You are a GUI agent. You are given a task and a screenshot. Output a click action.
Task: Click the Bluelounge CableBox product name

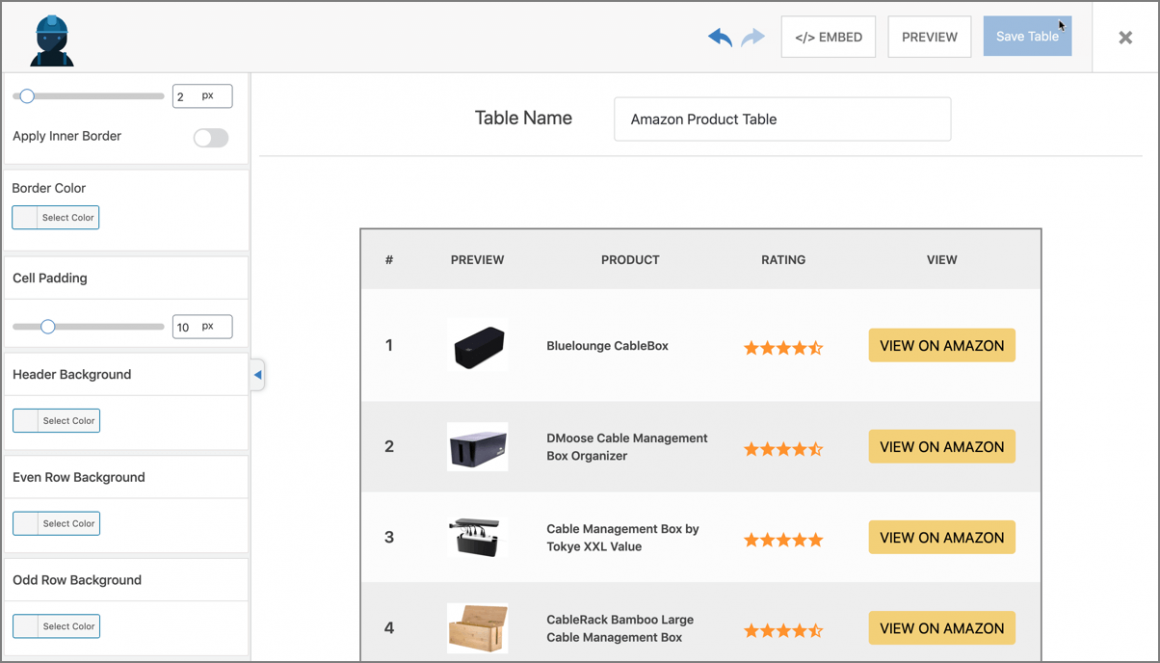pyautogui.click(x=607, y=346)
